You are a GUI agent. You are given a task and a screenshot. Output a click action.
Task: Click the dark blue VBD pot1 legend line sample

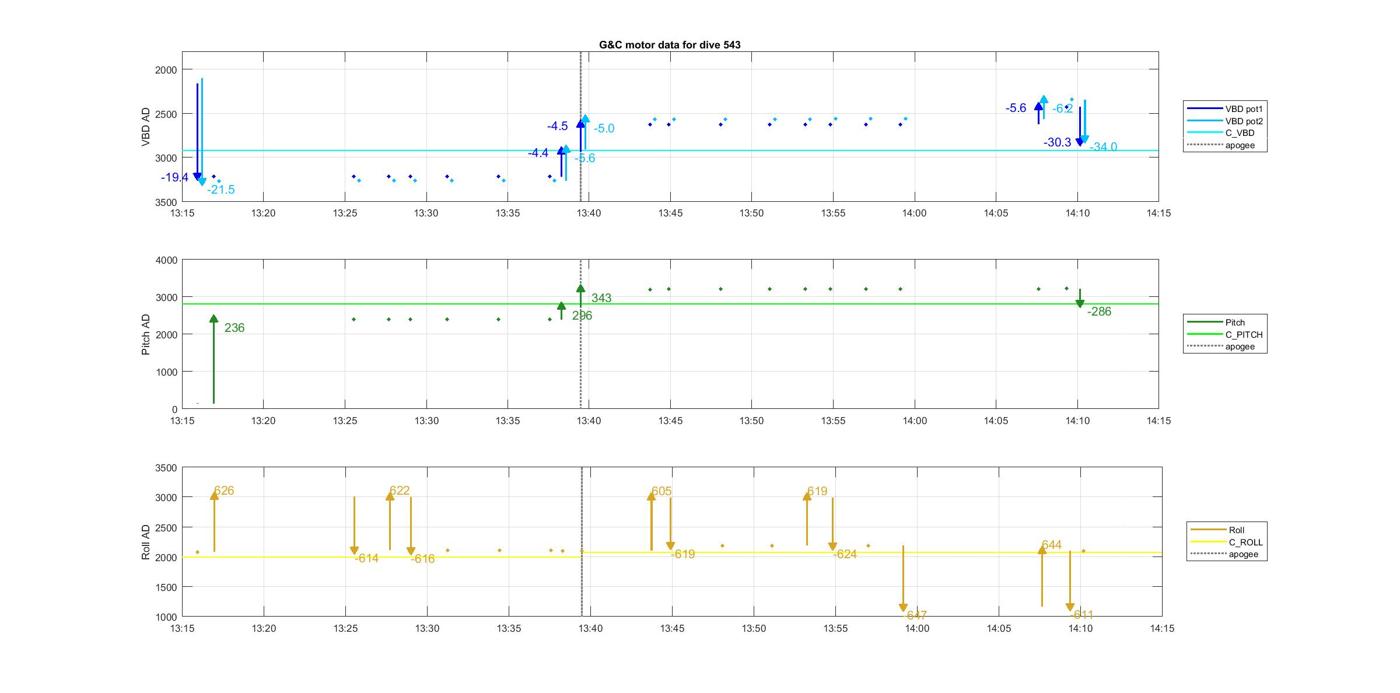coord(1204,108)
